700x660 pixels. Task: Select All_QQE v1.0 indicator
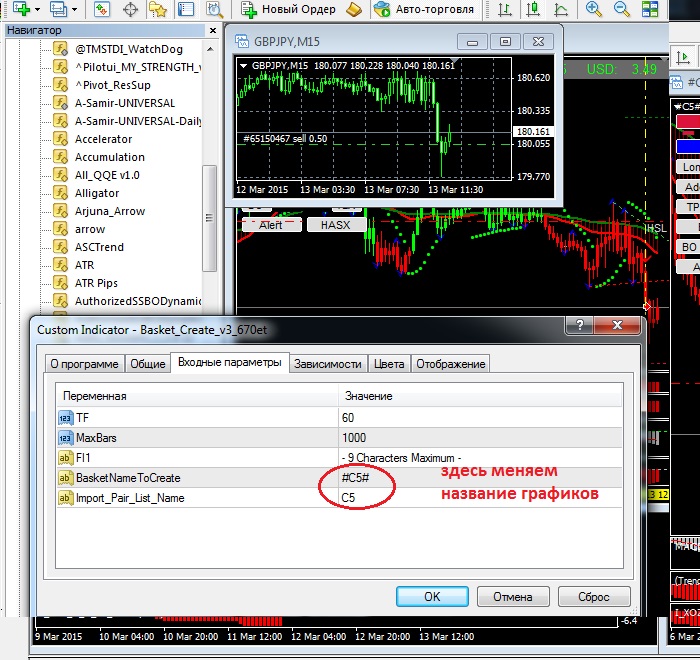[x=107, y=175]
